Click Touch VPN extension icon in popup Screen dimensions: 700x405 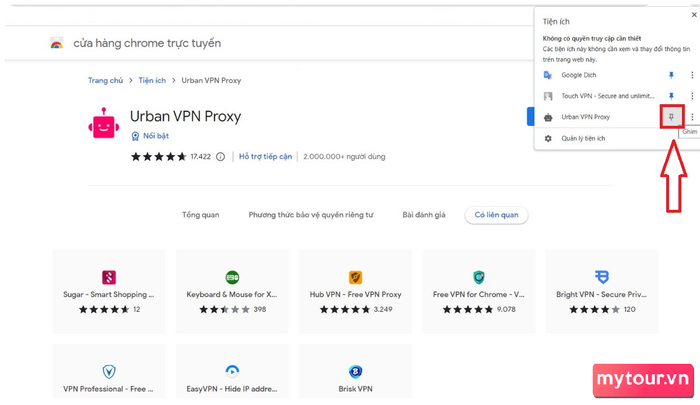pos(548,96)
